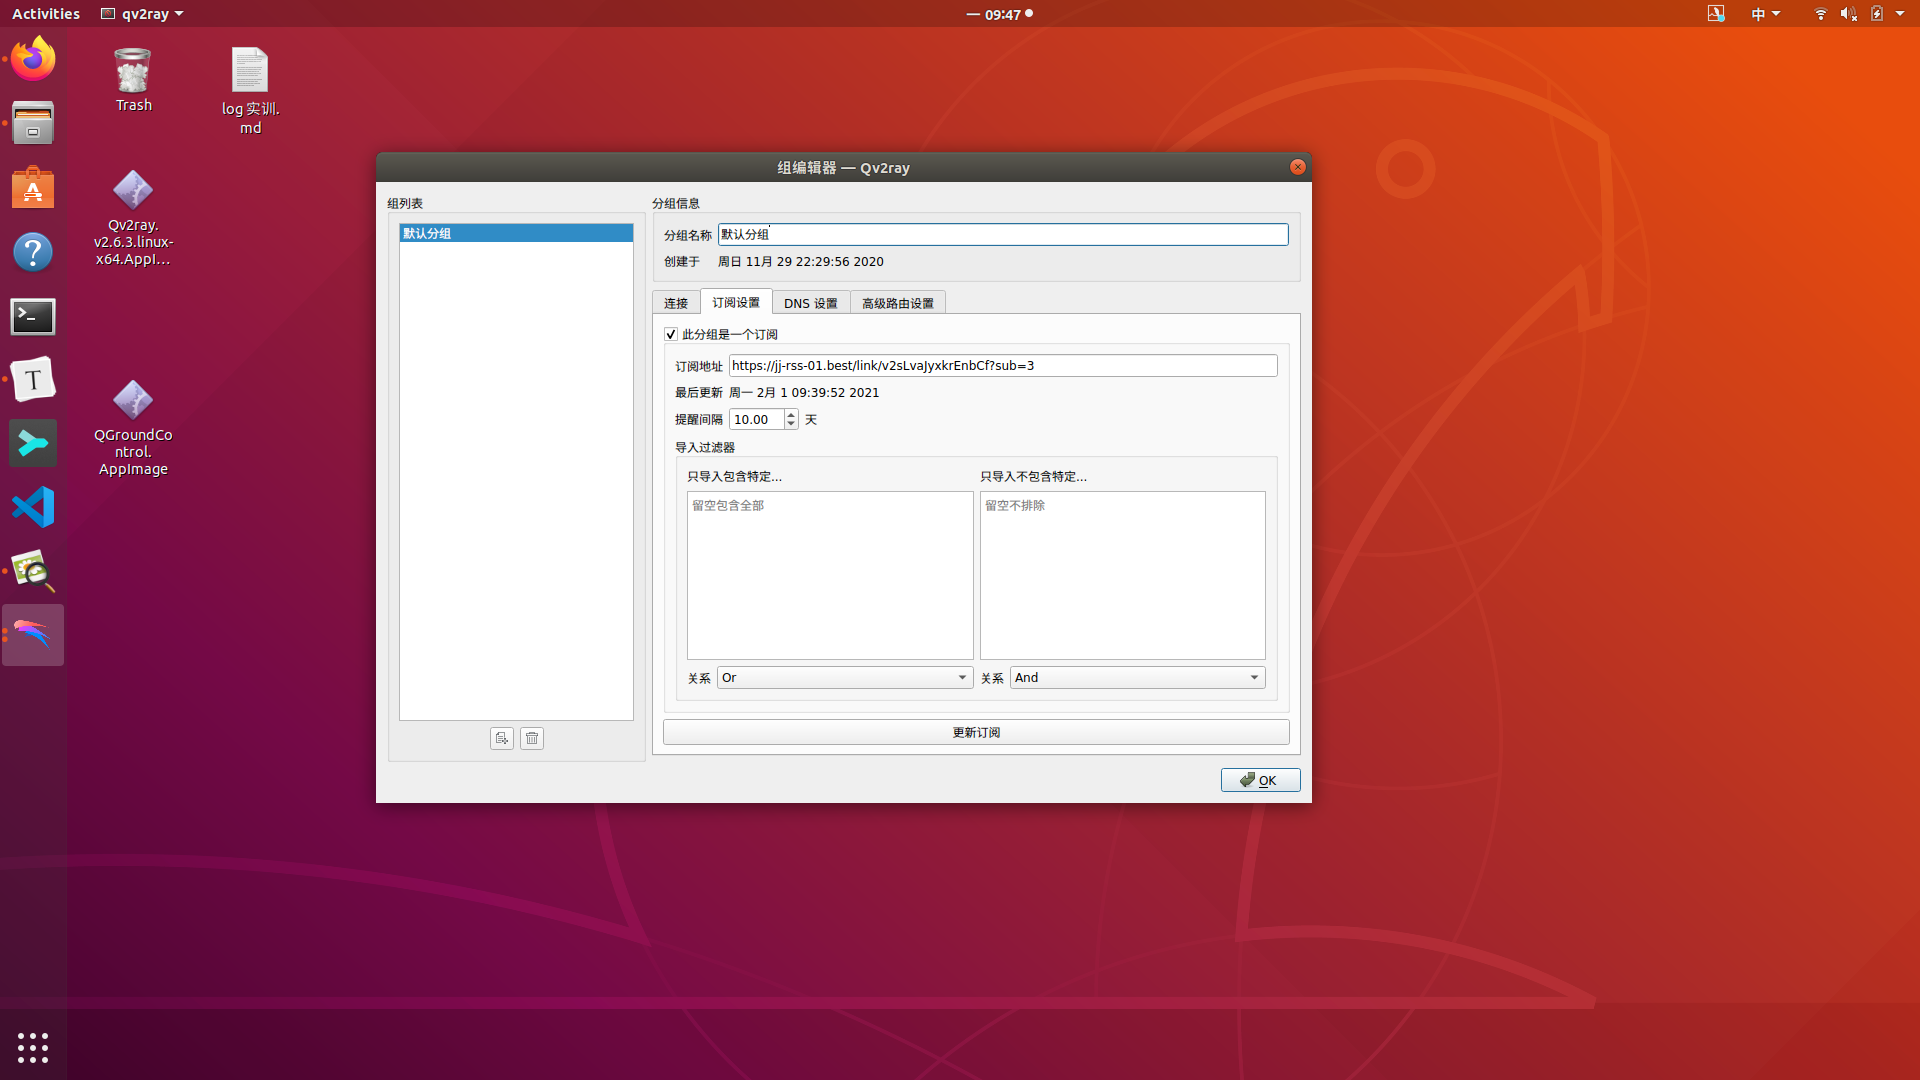
Task: Open the 高级路由设置 tab
Action: click(x=897, y=303)
